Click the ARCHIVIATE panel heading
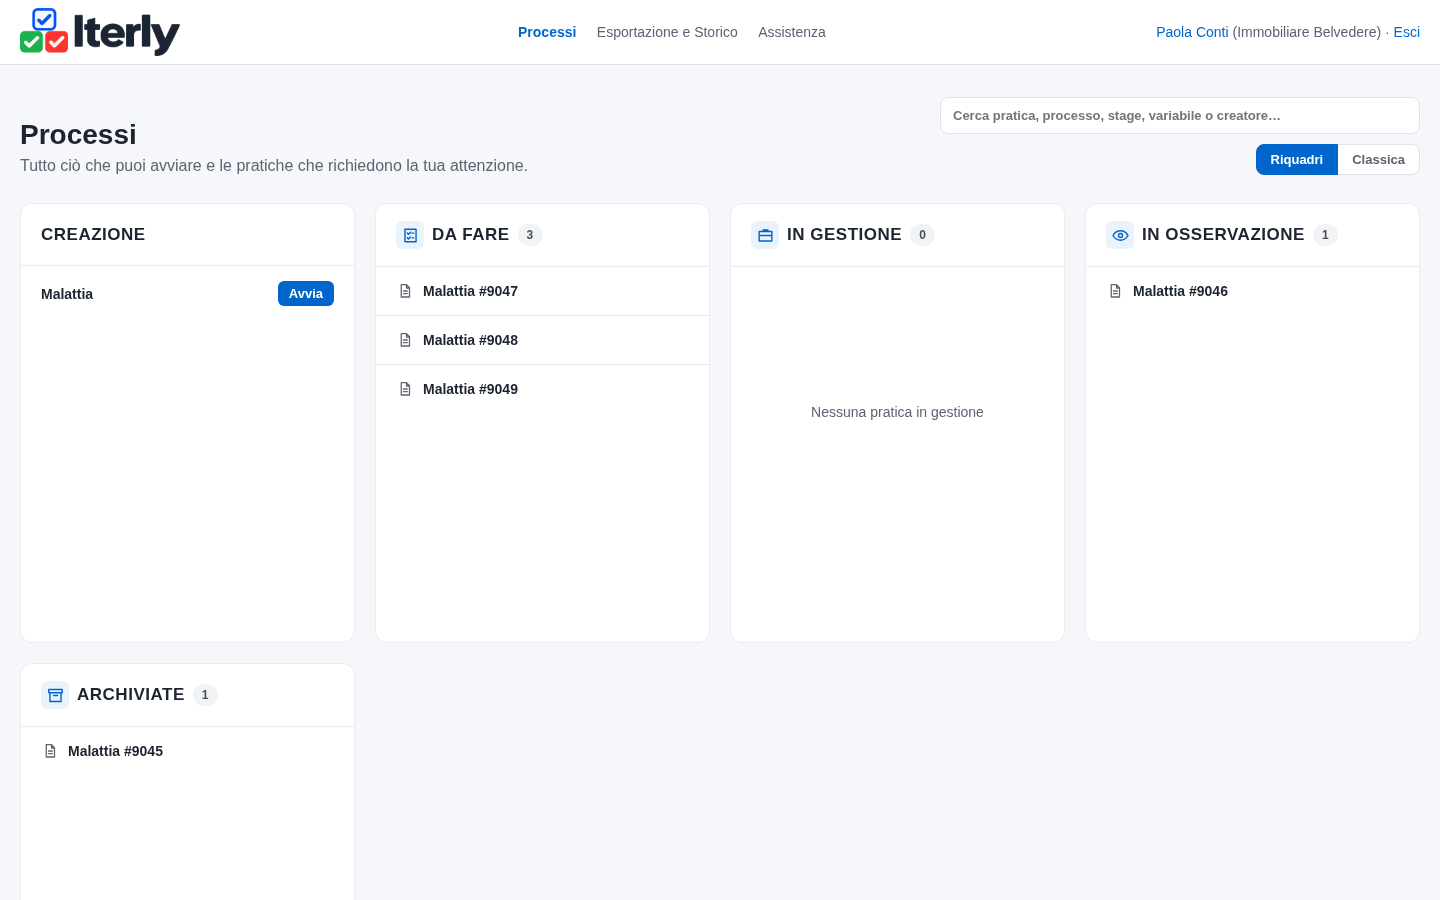This screenshot has width=1440, height=900. [131, 694]
